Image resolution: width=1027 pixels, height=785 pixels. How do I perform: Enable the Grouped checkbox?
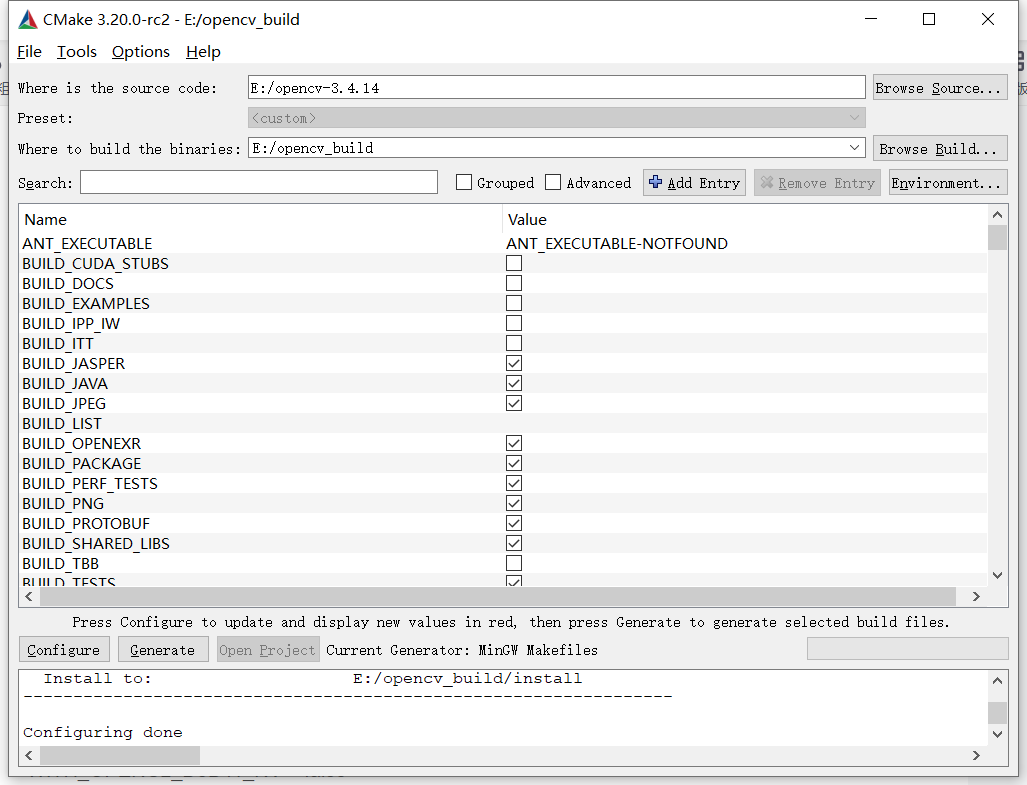[x=464, y=182]
